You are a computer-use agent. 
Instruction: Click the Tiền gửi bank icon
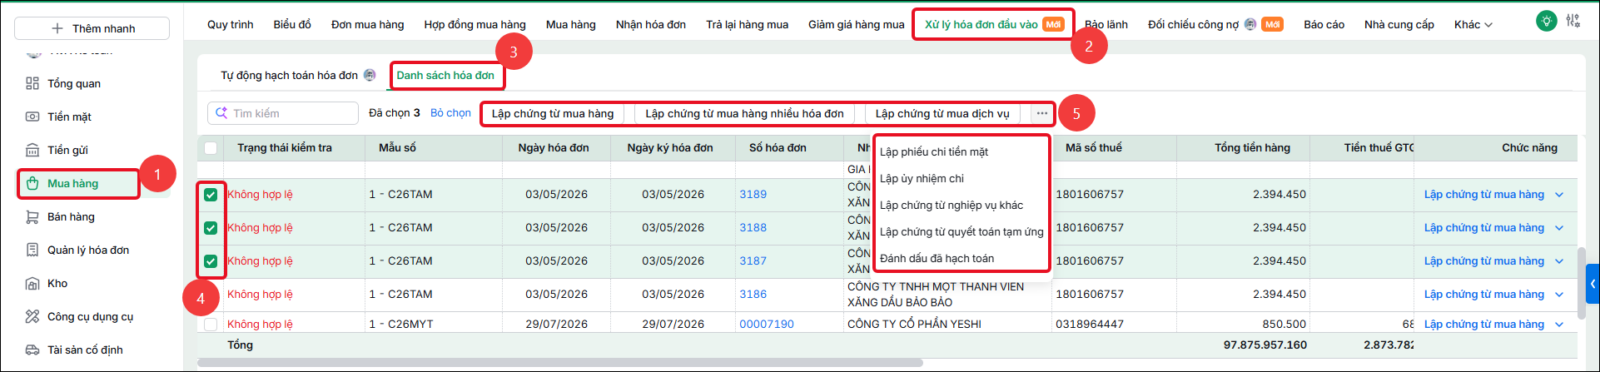pos(32,150)
